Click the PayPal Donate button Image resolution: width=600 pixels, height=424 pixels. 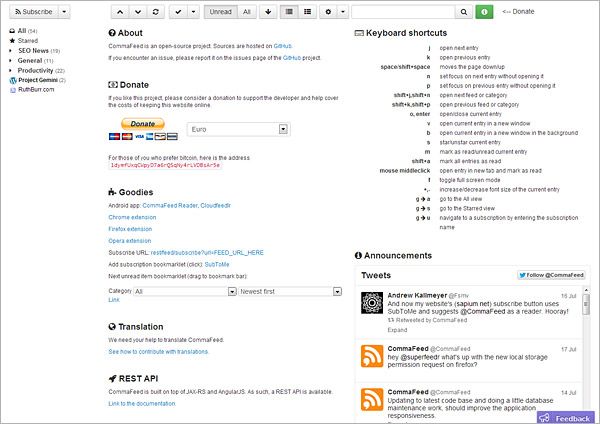(143, 125)
